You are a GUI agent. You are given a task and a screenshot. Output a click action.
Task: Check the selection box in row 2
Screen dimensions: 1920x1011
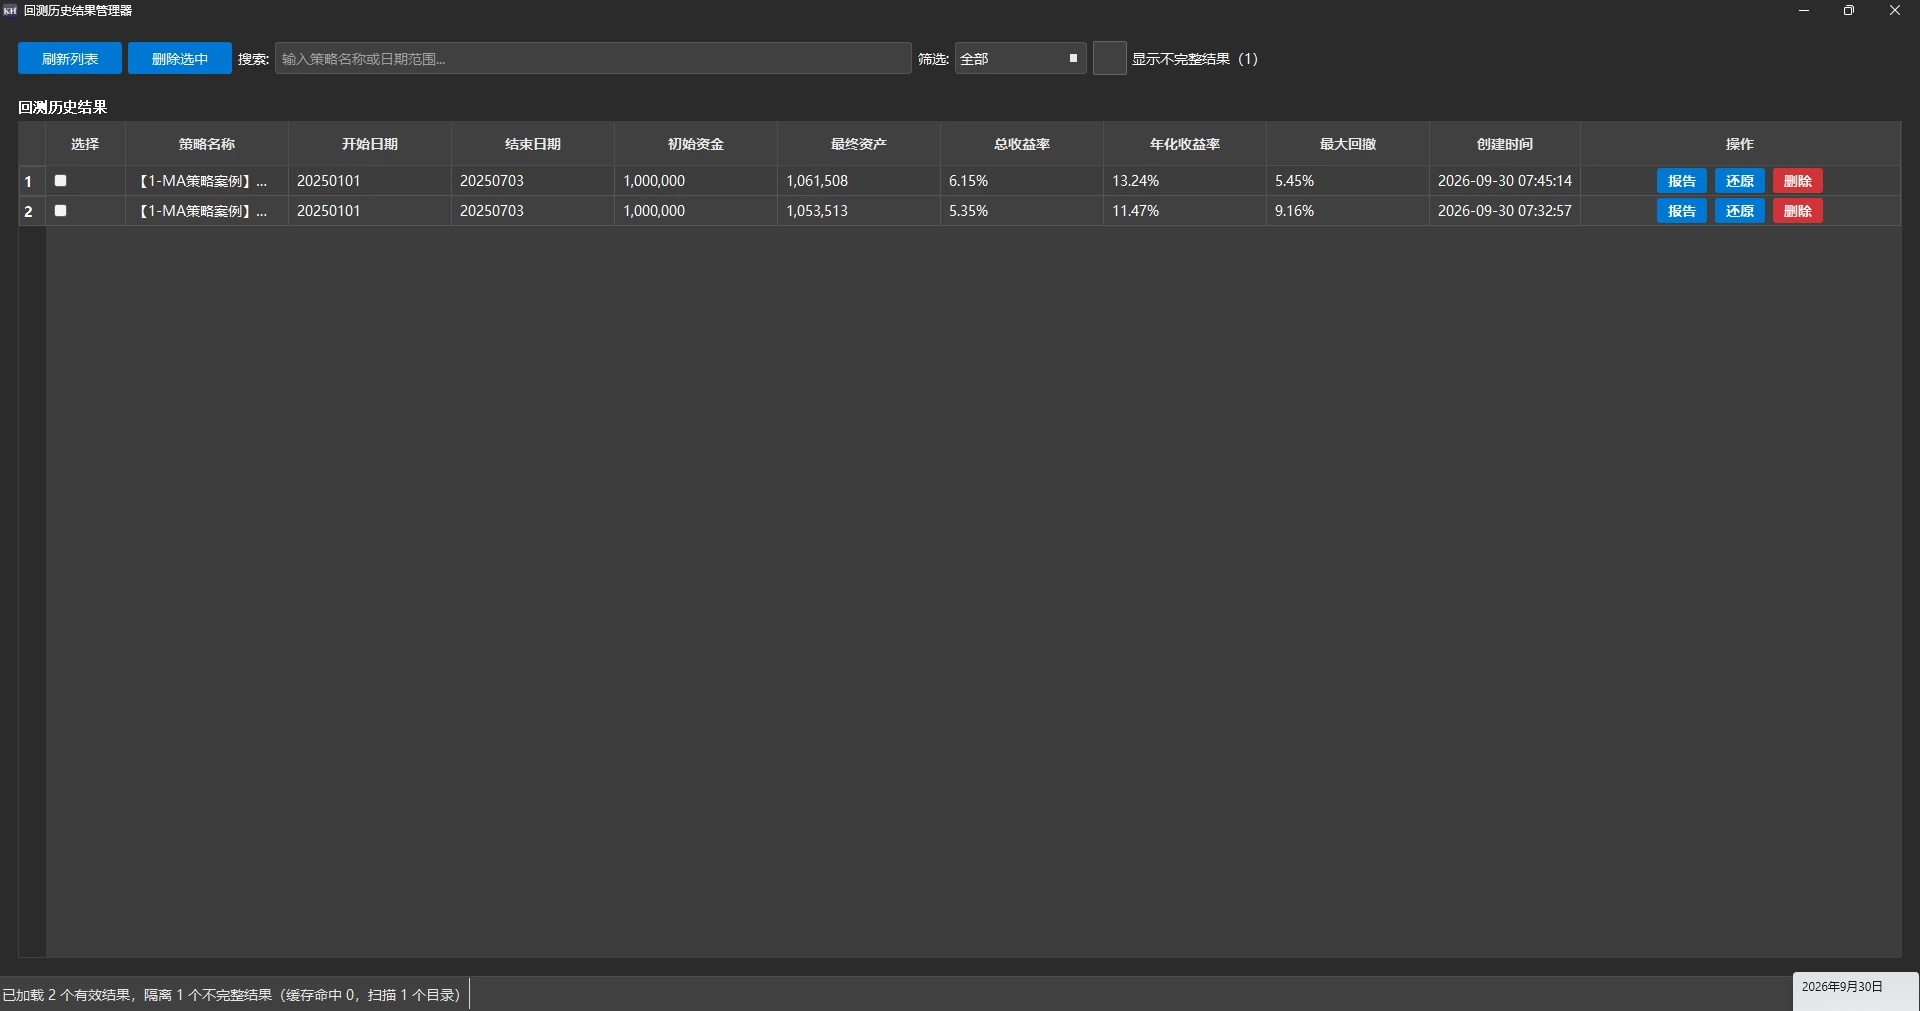tap(60, 211)
